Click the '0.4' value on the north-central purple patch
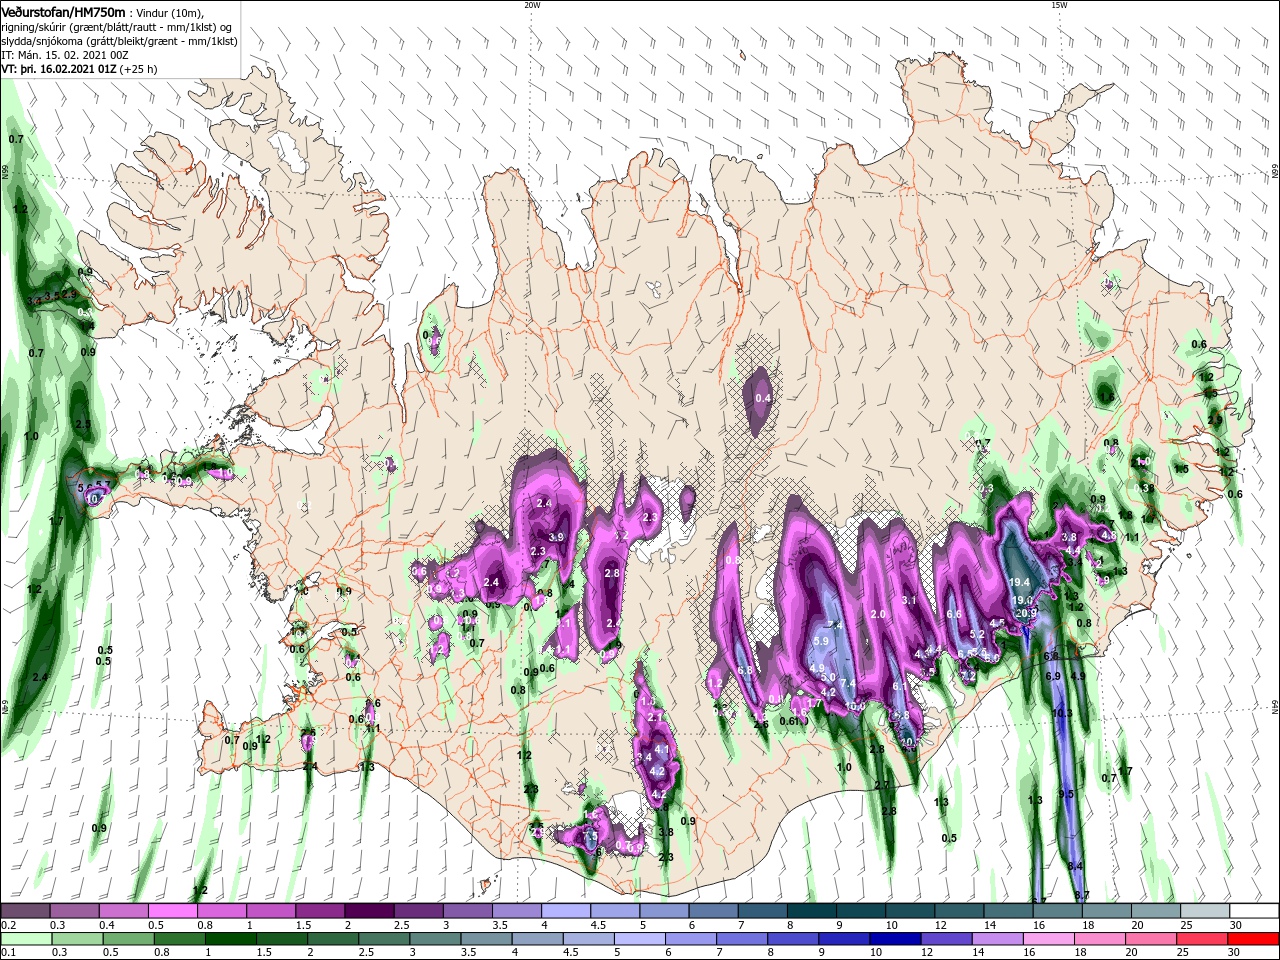 coord(763,398)
